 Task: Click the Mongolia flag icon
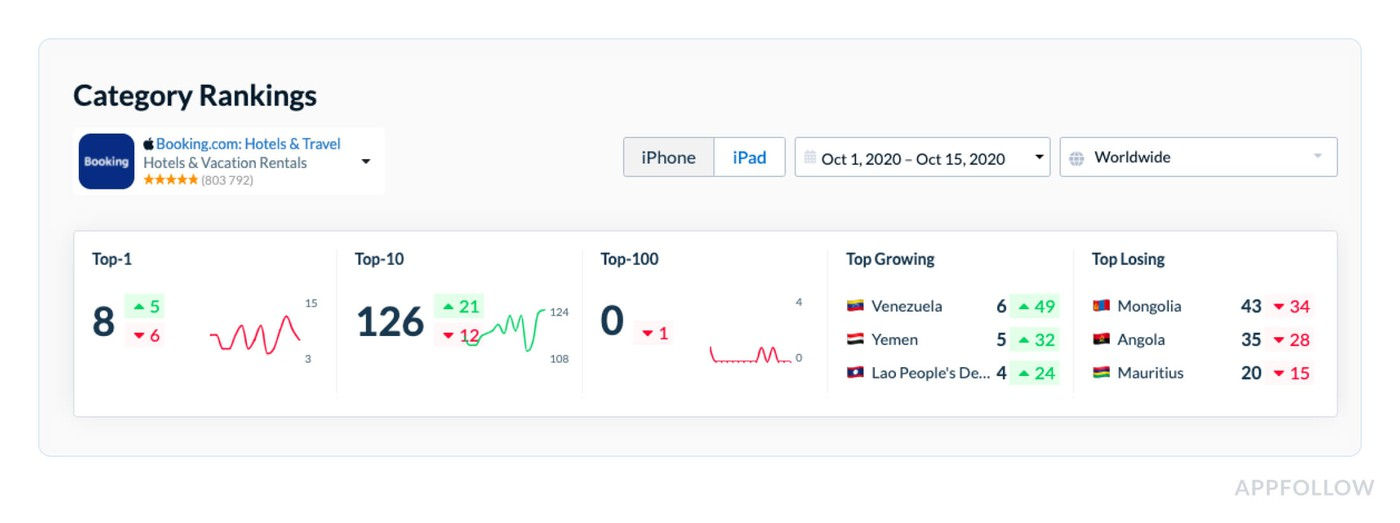(x=1101, y=306)
